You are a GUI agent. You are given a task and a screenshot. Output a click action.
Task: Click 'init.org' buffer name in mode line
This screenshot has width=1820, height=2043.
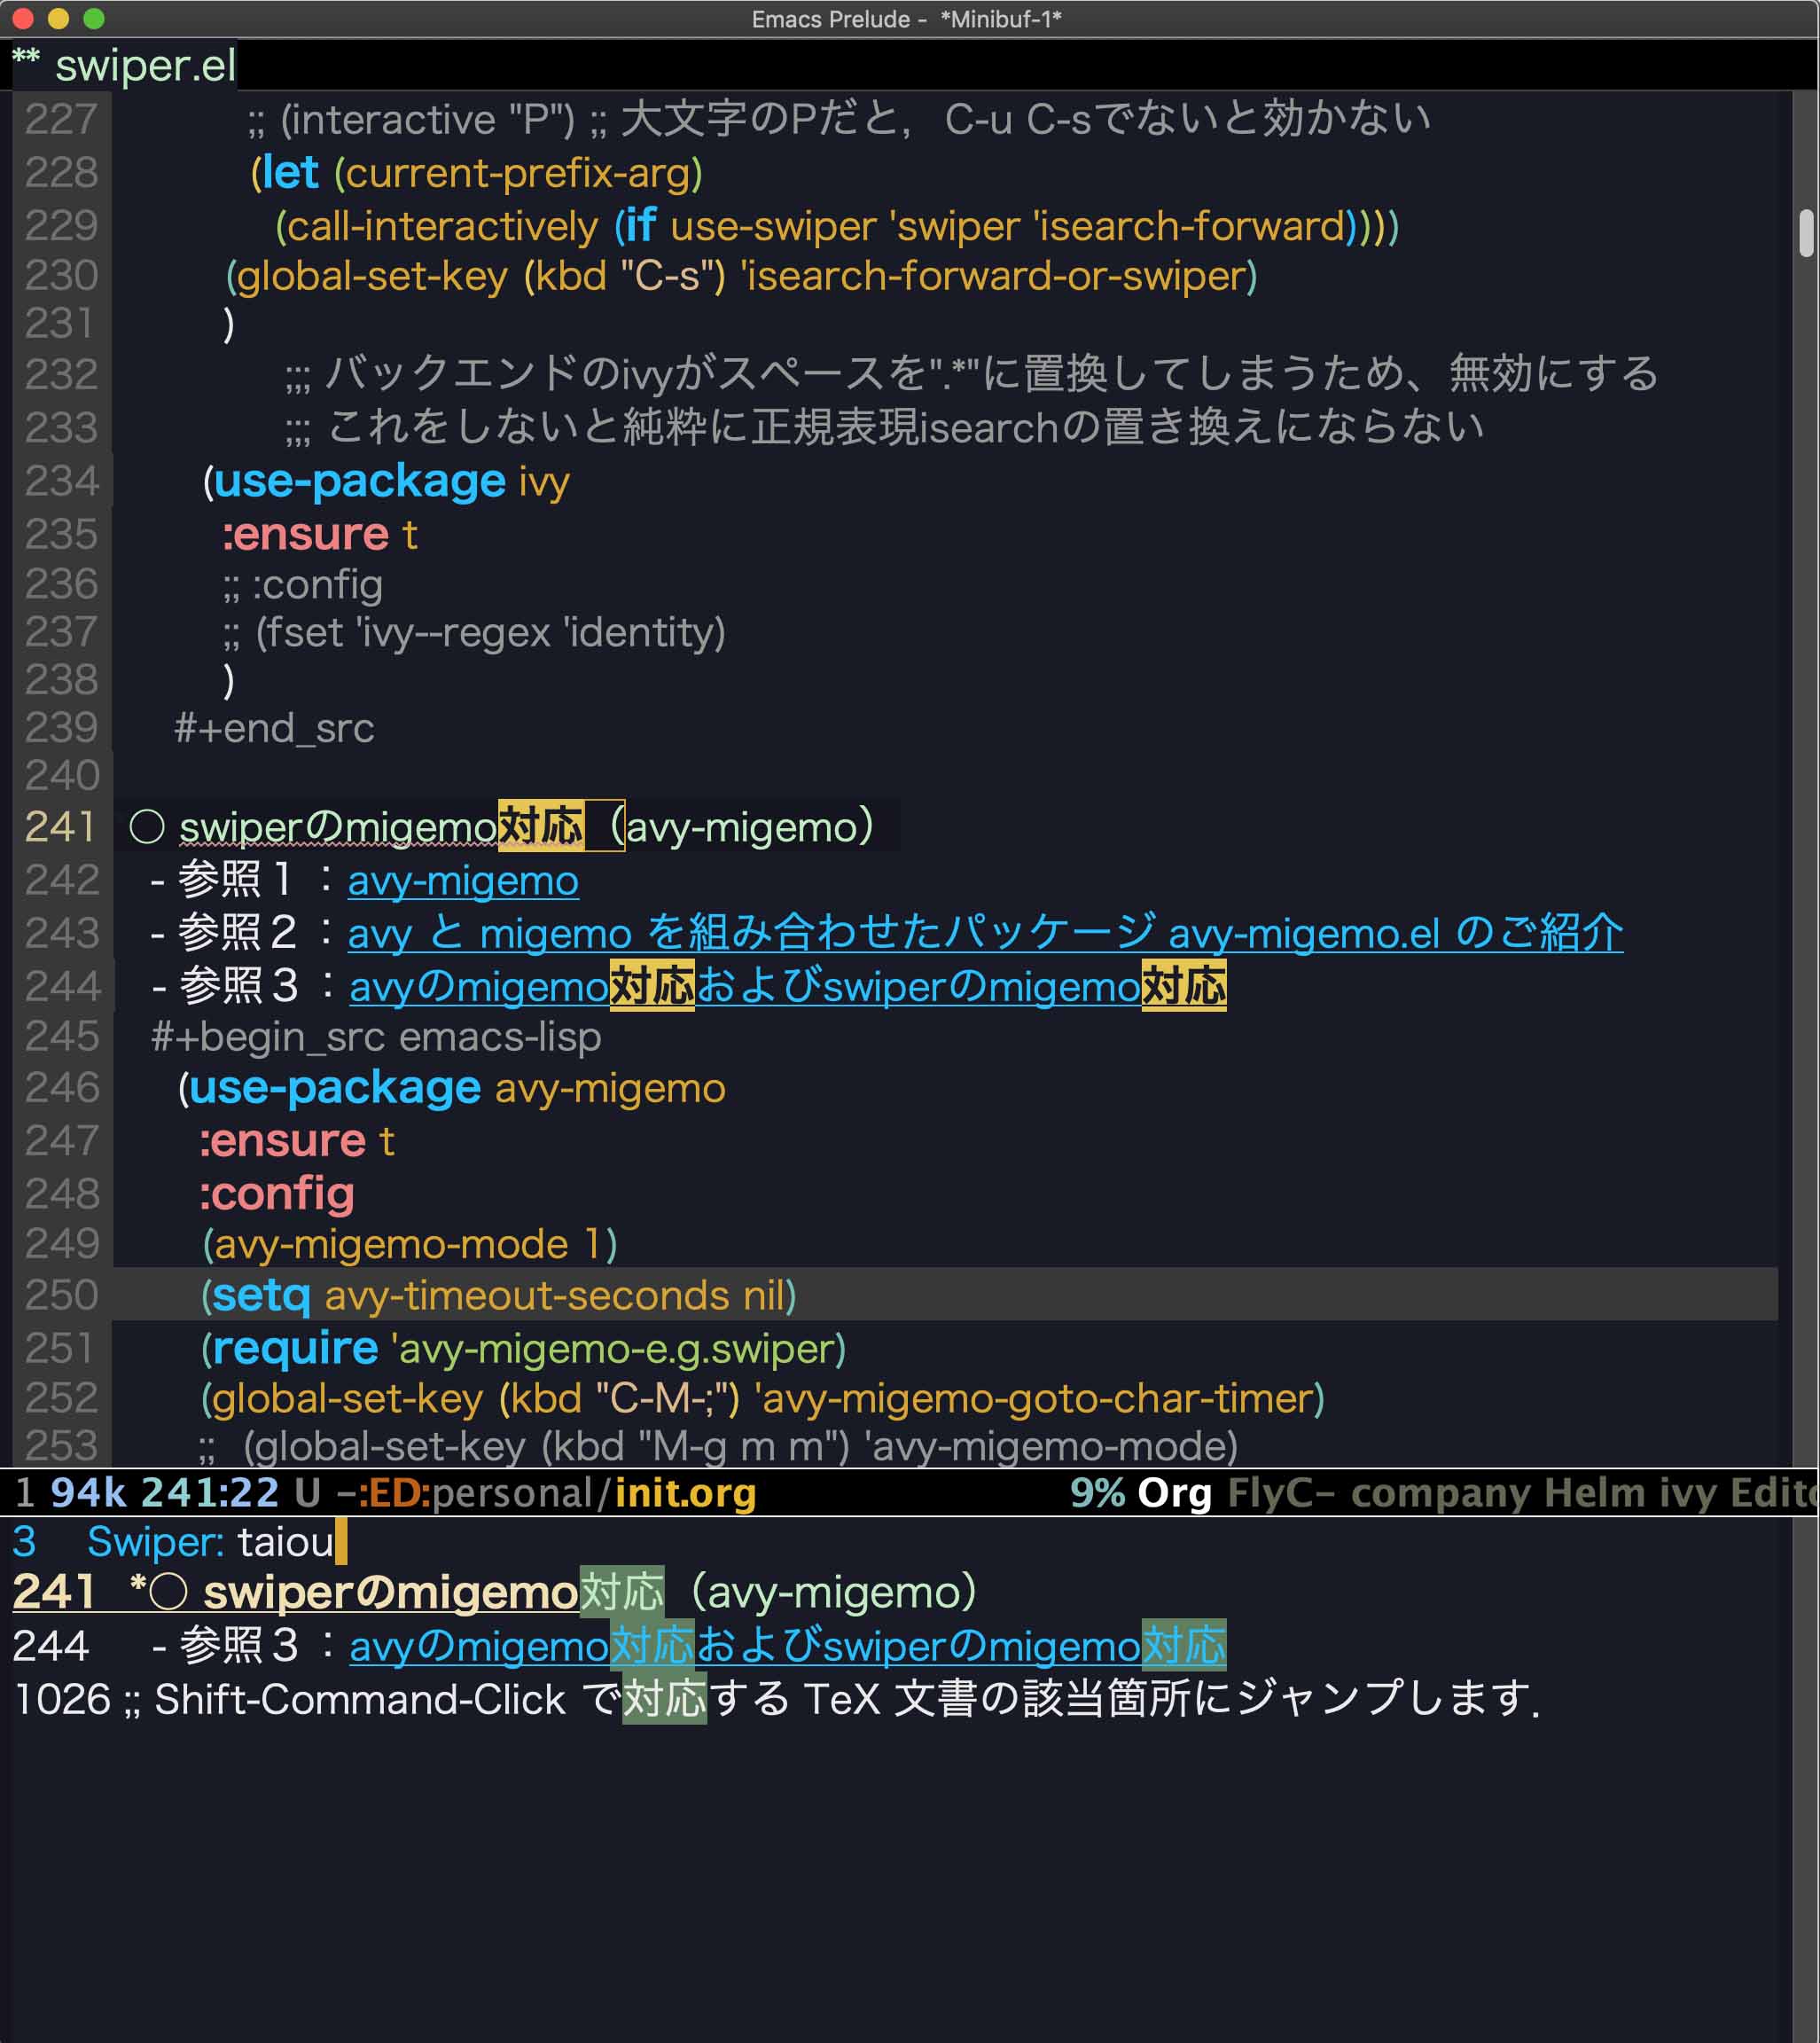coord(686,1493)
